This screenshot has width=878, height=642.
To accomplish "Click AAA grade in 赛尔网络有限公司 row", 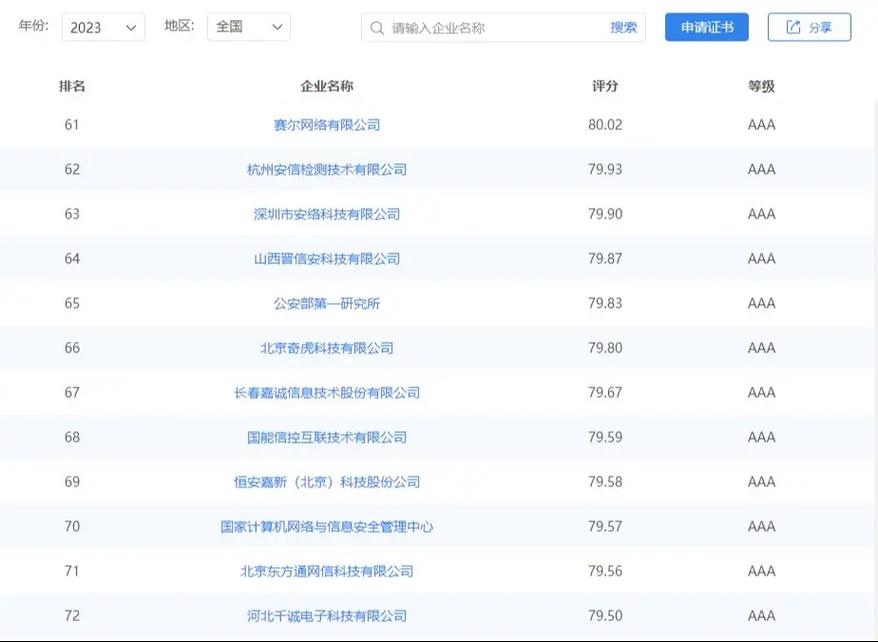I will tap(762, 125).
